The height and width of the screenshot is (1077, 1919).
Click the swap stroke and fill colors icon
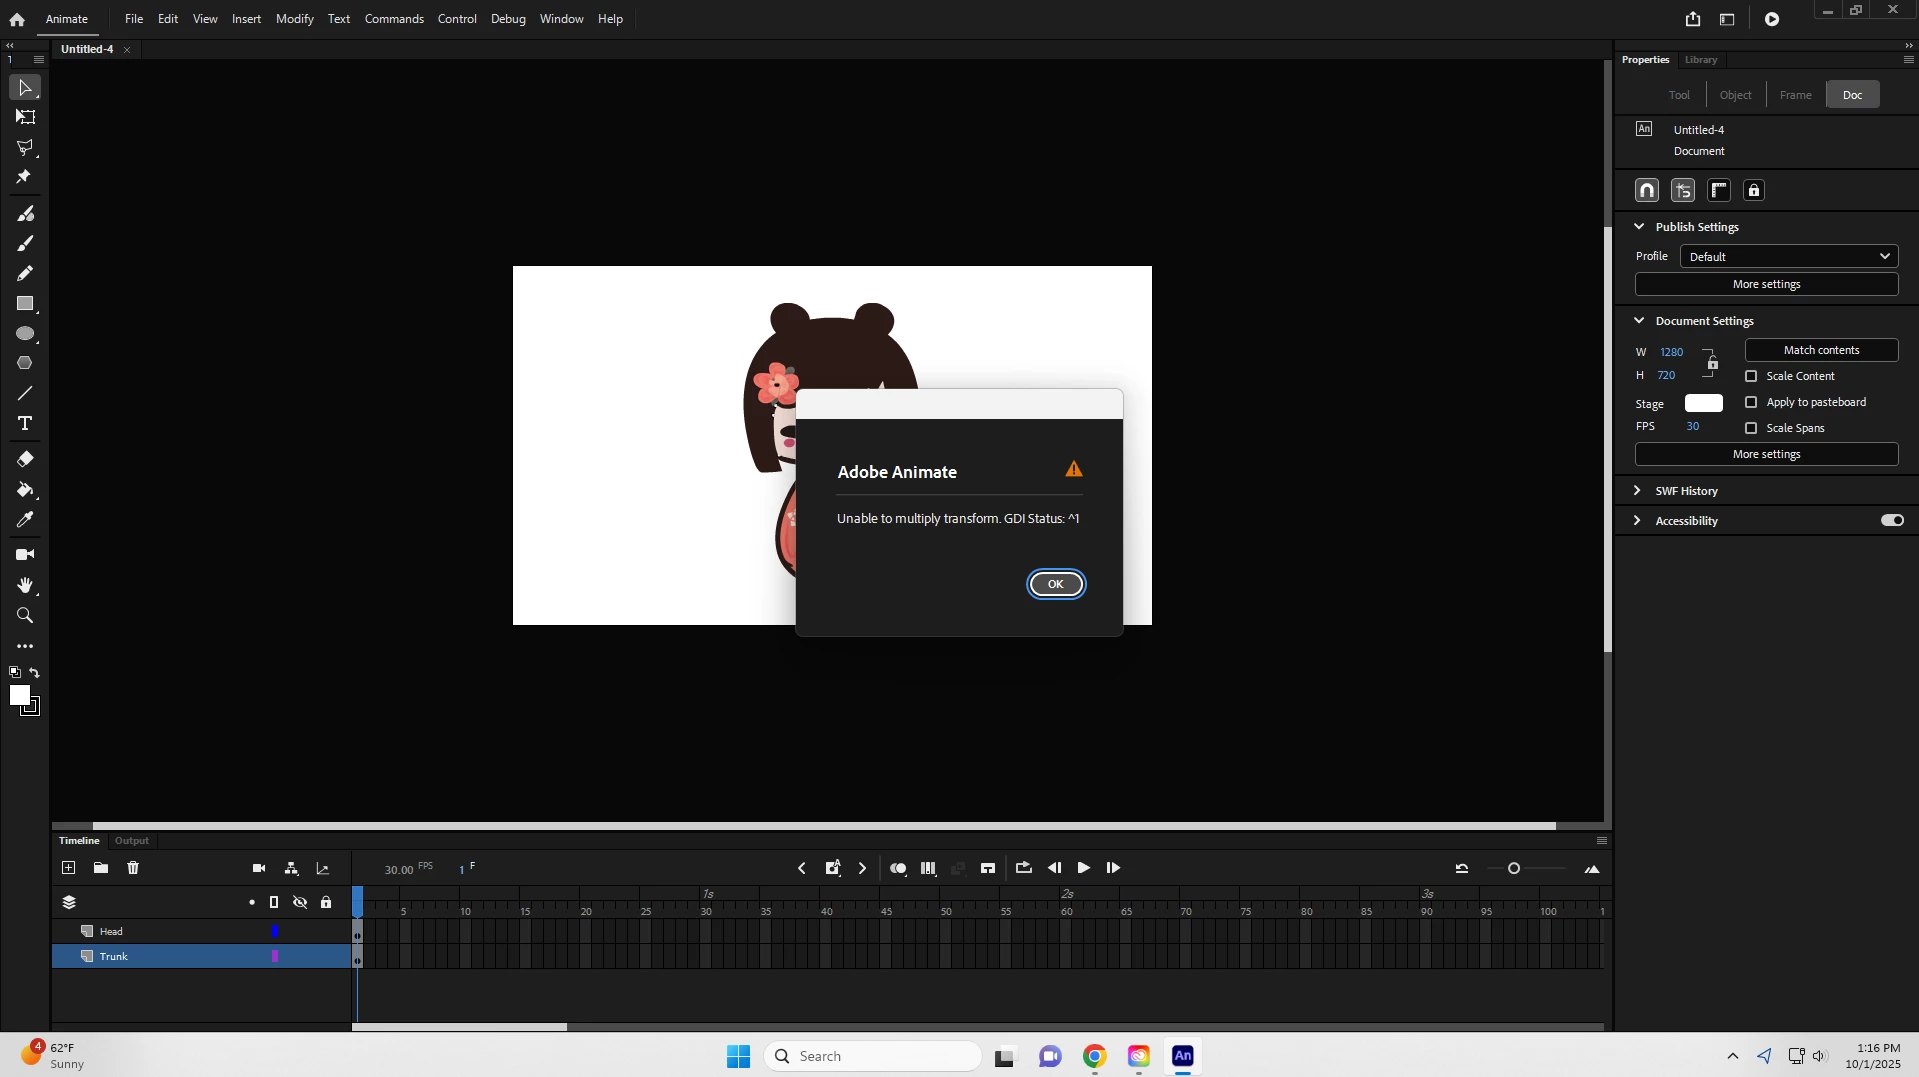pyautogui.click(x=35, y=673)
